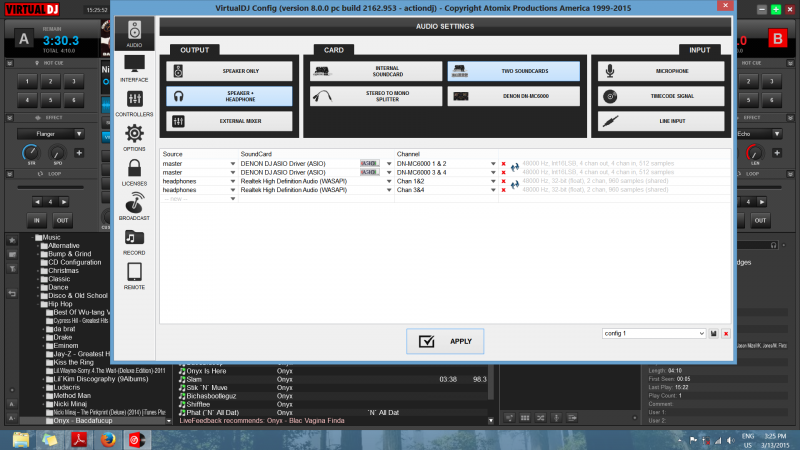Select Speaker + Headphone output option

click(x=230, y=96)
